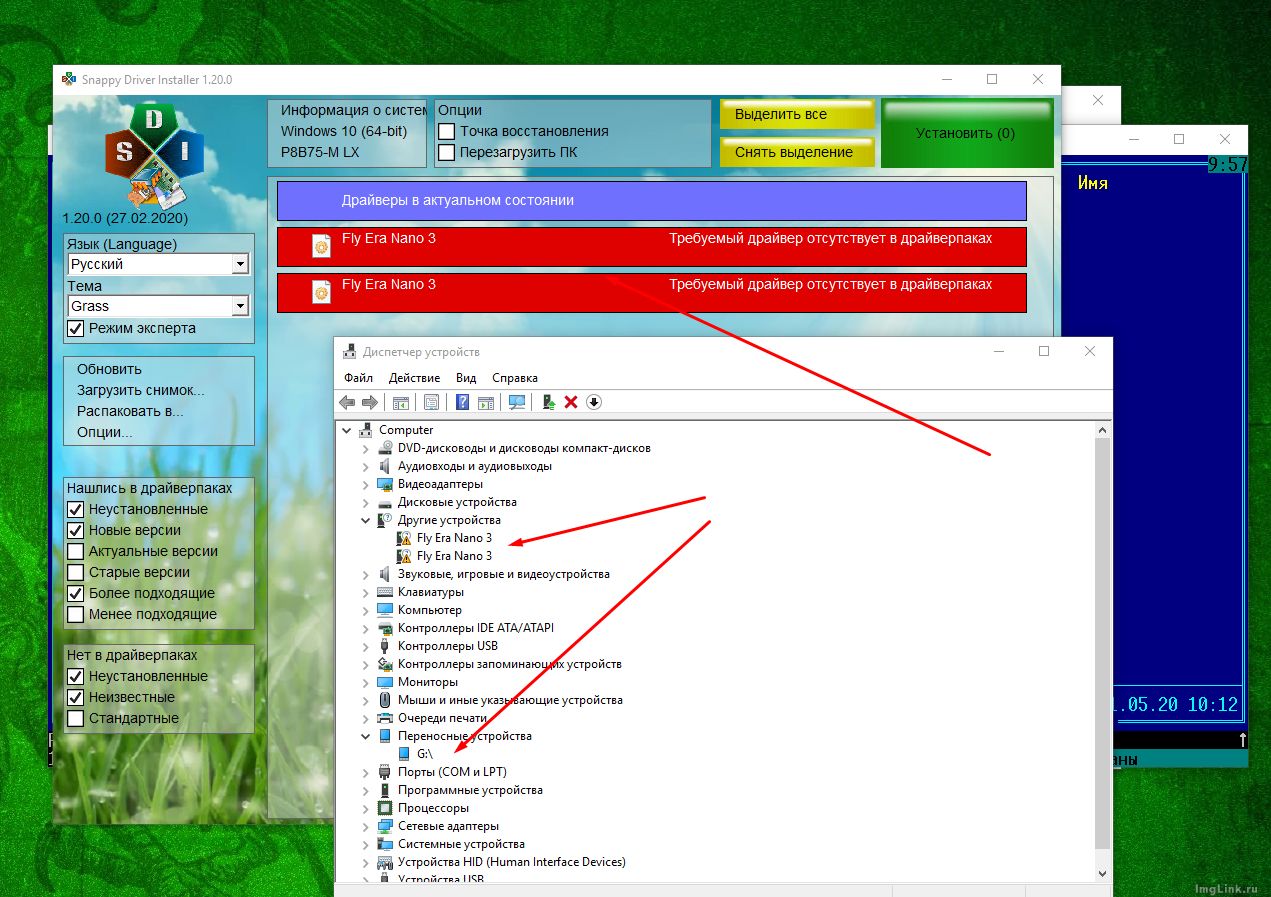Click the Device Manager vertical scrollbar
Viewport: 1271px width, 897px height.
[1103, 640]
